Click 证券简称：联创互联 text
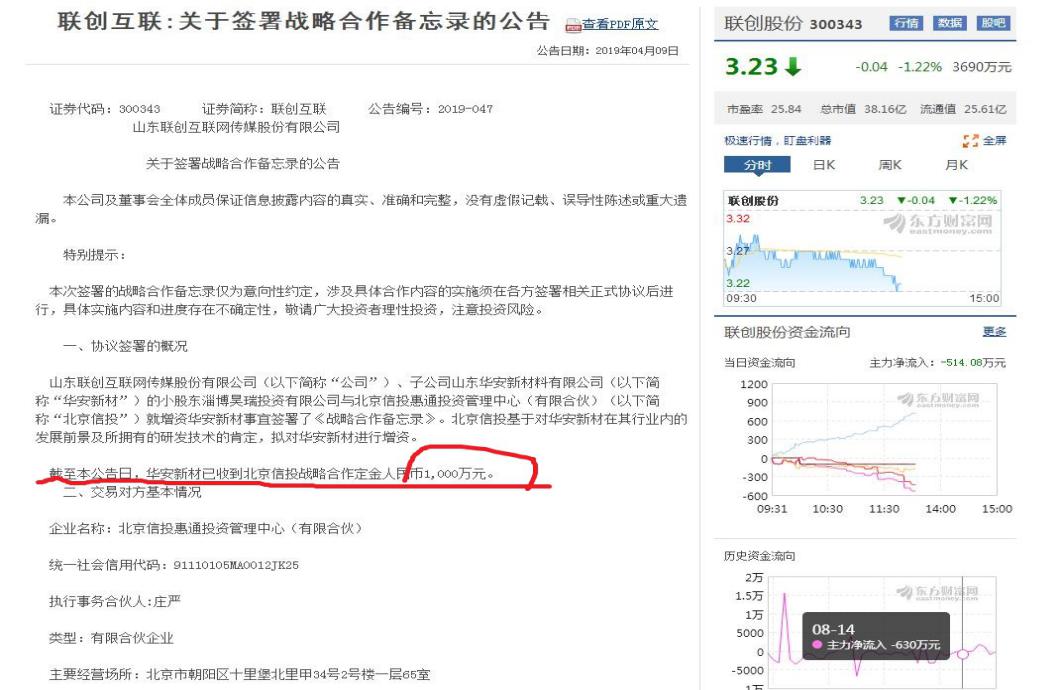 pos(264,109)
